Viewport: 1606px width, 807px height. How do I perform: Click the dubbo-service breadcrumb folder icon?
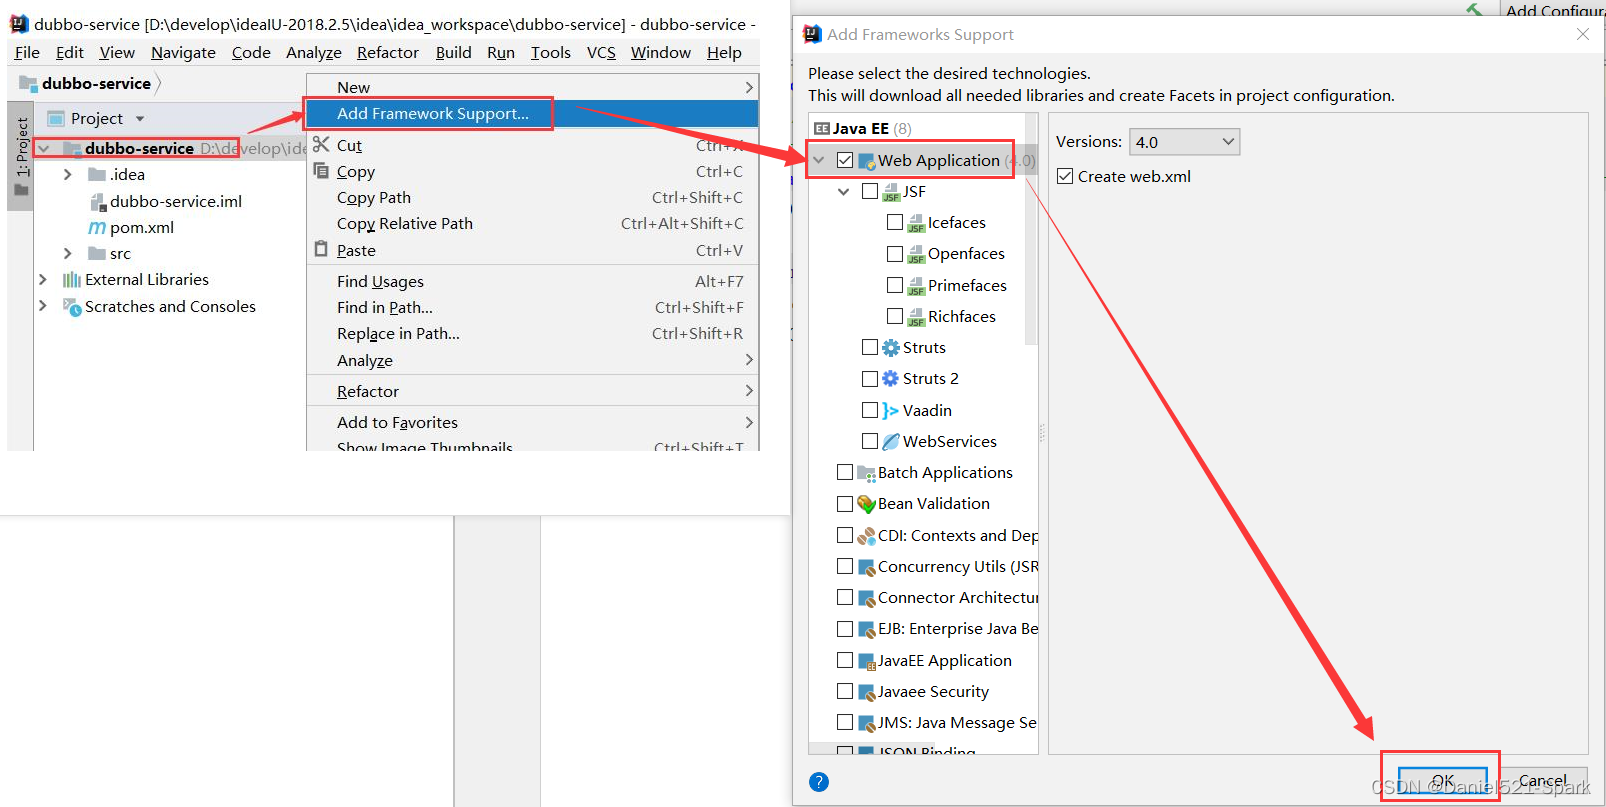coord(28,83)
